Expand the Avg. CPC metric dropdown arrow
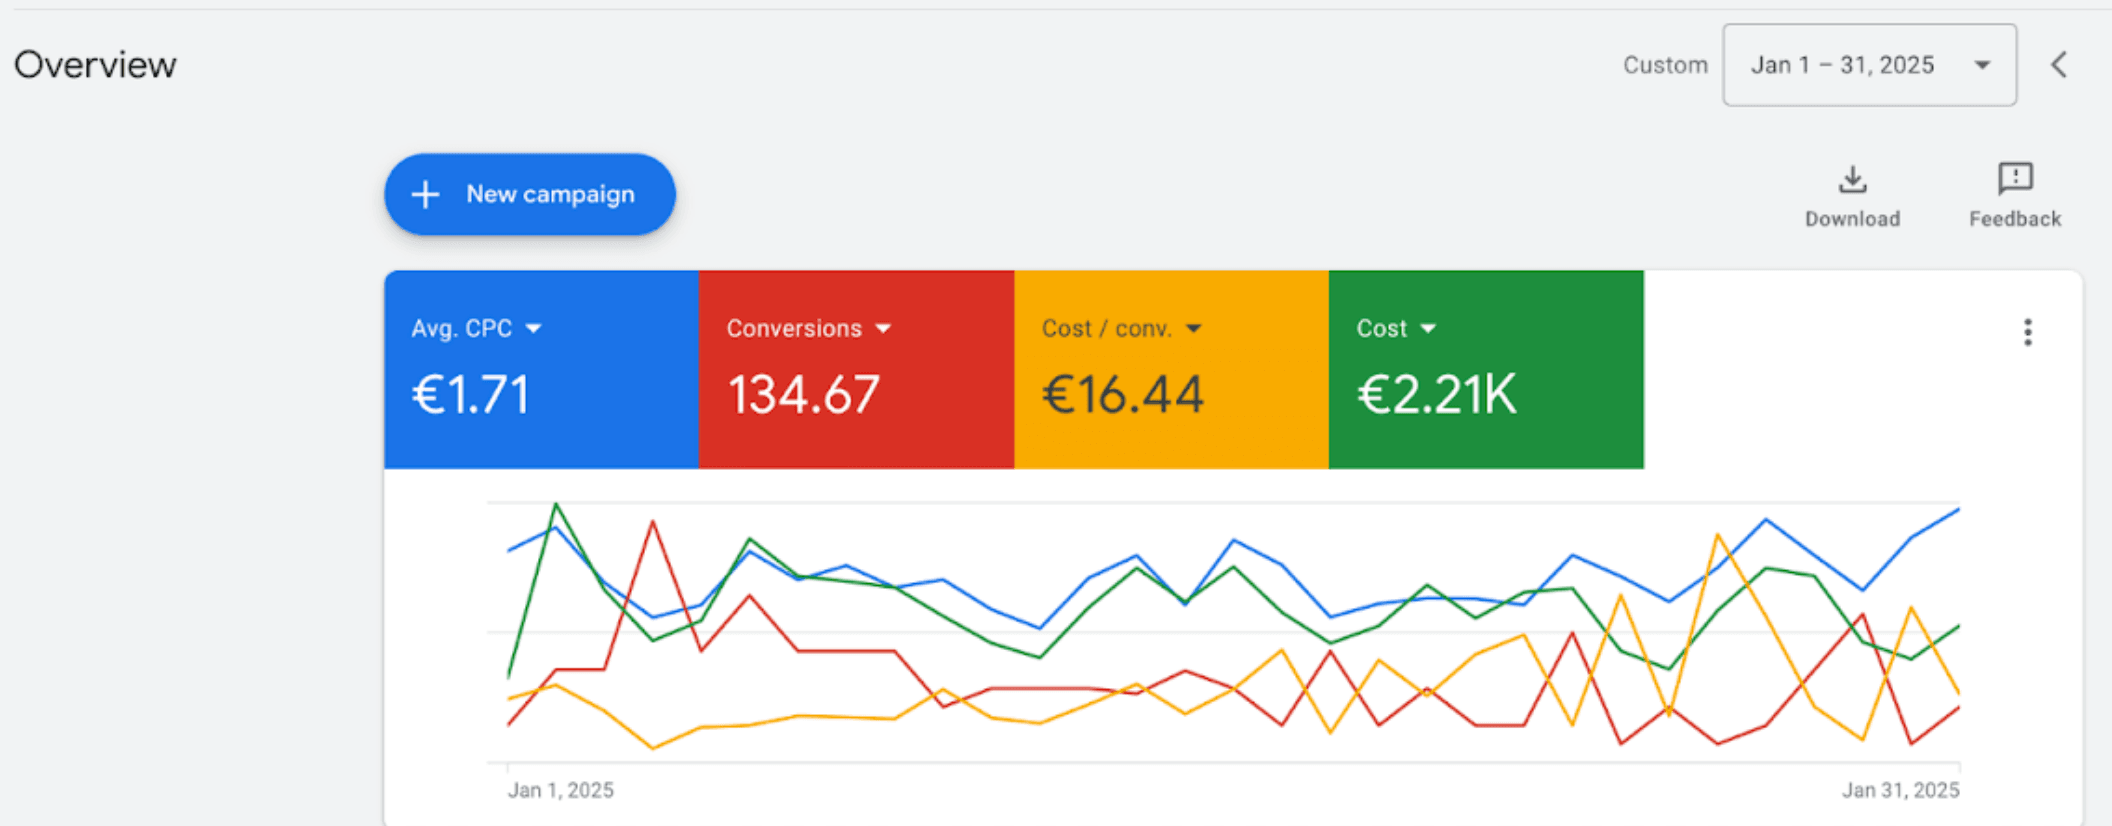 (x=534, y=329)
